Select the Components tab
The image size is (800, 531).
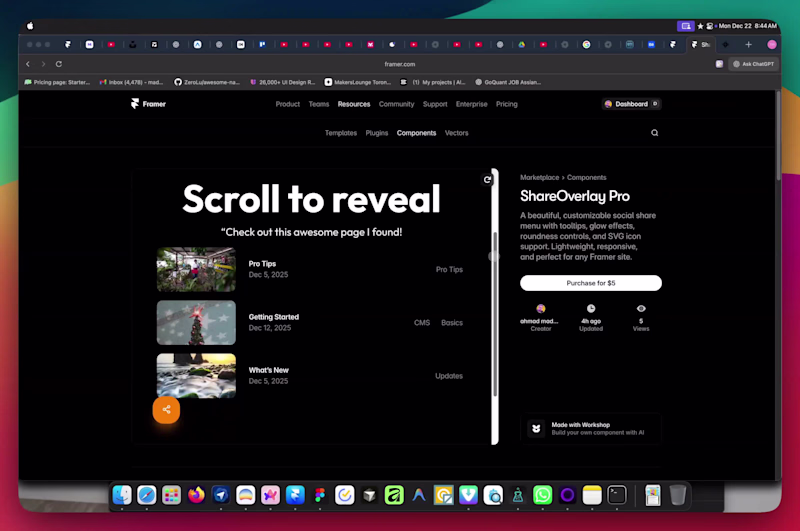pos(416,133)
